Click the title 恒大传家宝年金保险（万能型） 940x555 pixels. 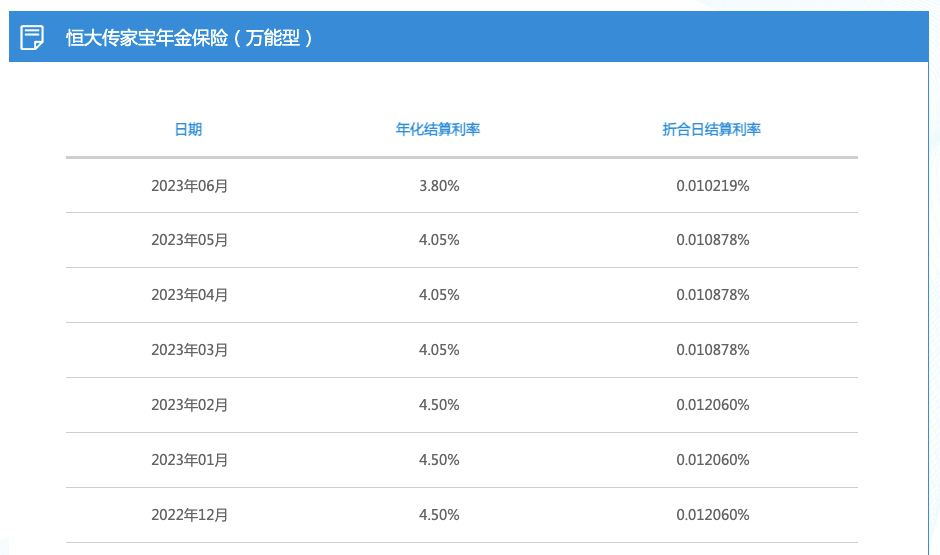(189, 38)
